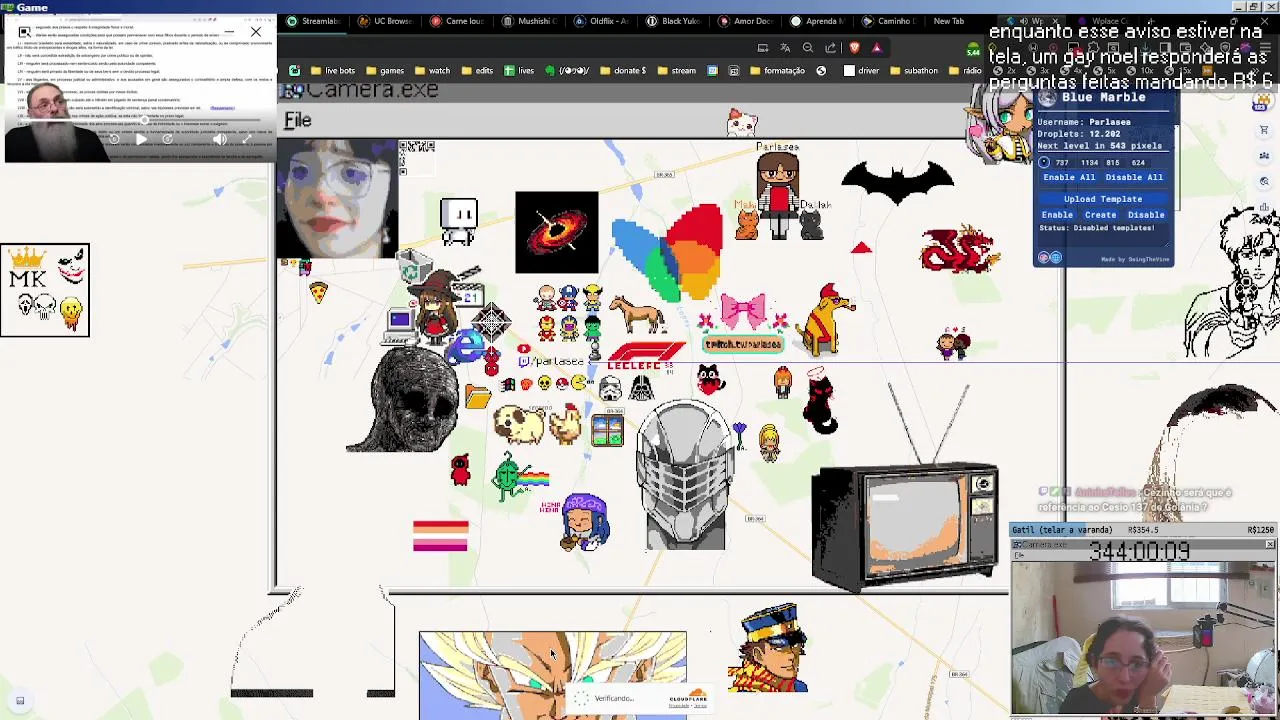Click the template Disable button under Upload Template
The width and height of the screenshot is (1280, 720).
1146,215
